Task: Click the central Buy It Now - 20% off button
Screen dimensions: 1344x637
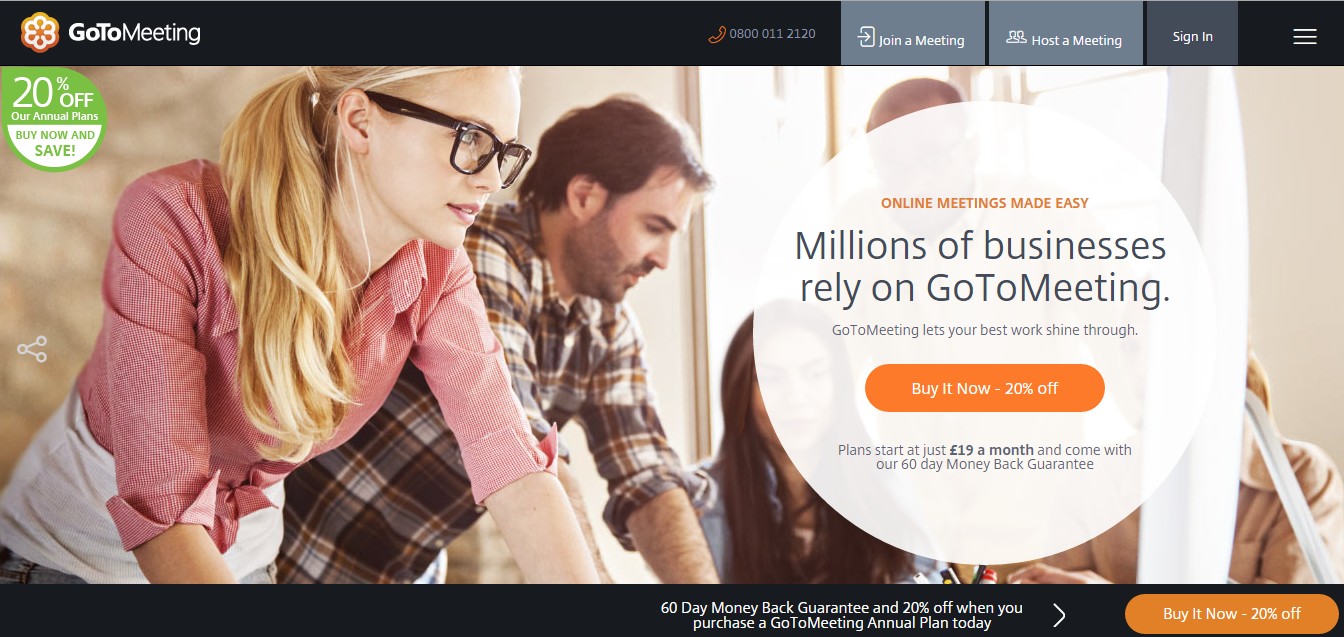Action: click(984, 388)
